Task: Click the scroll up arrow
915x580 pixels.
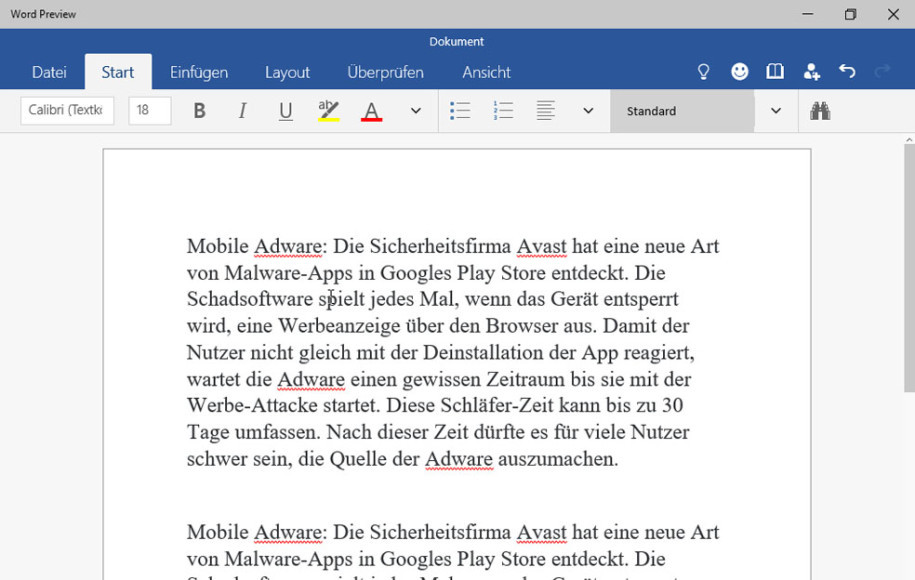Action: 909,139
